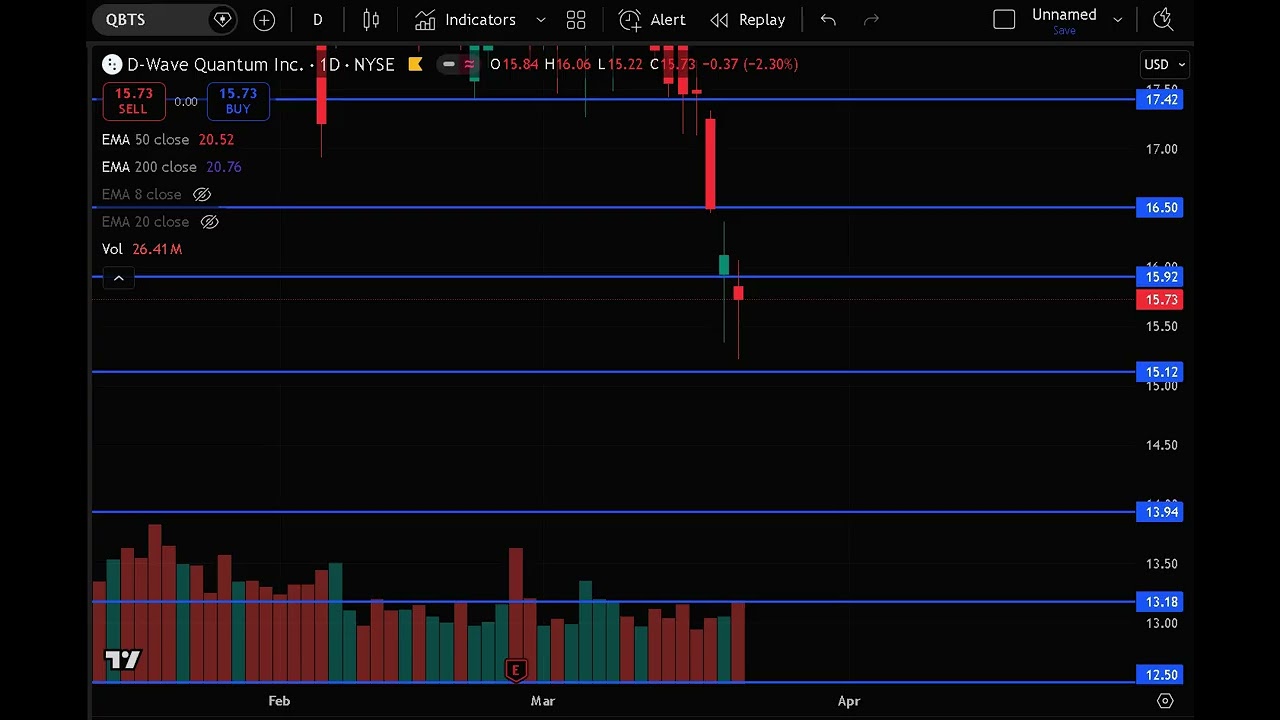
Task: Click the D-Wave Quantum Inc. symbol title
Action: (215, 64)
